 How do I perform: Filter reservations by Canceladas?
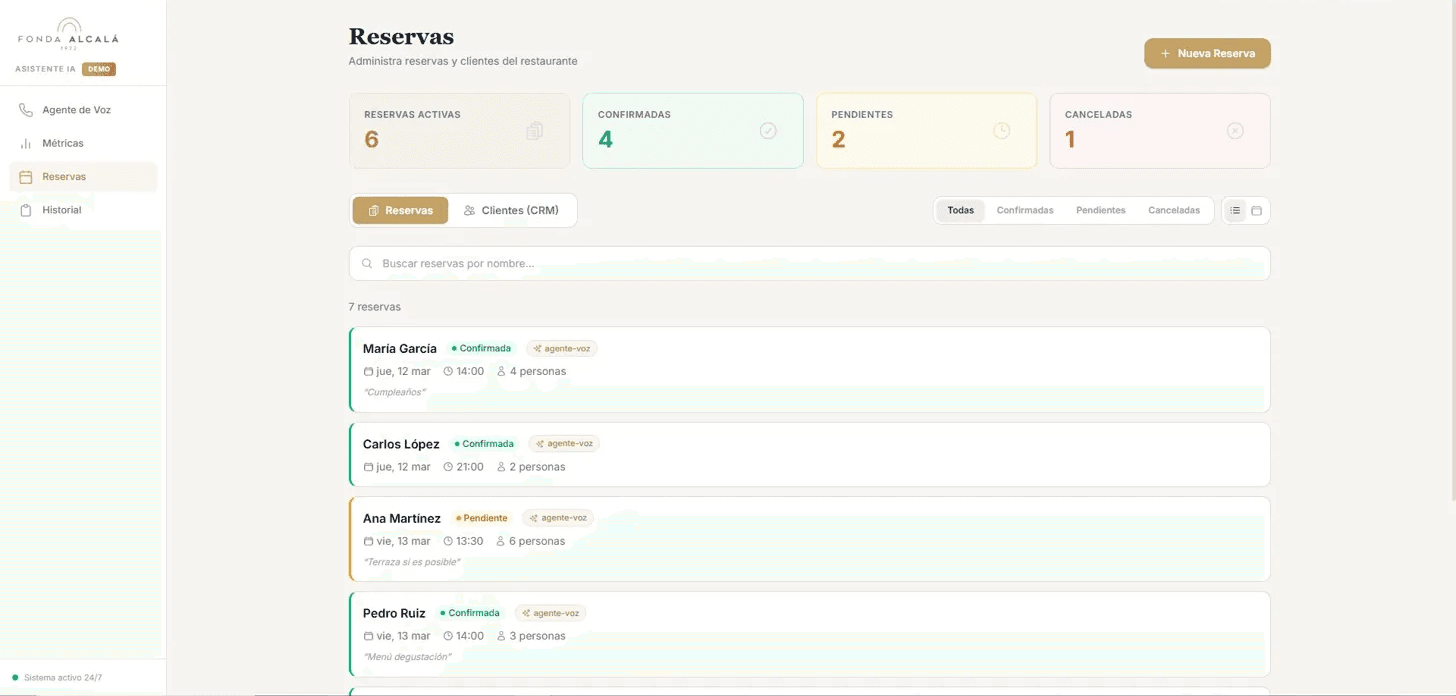1174,210
